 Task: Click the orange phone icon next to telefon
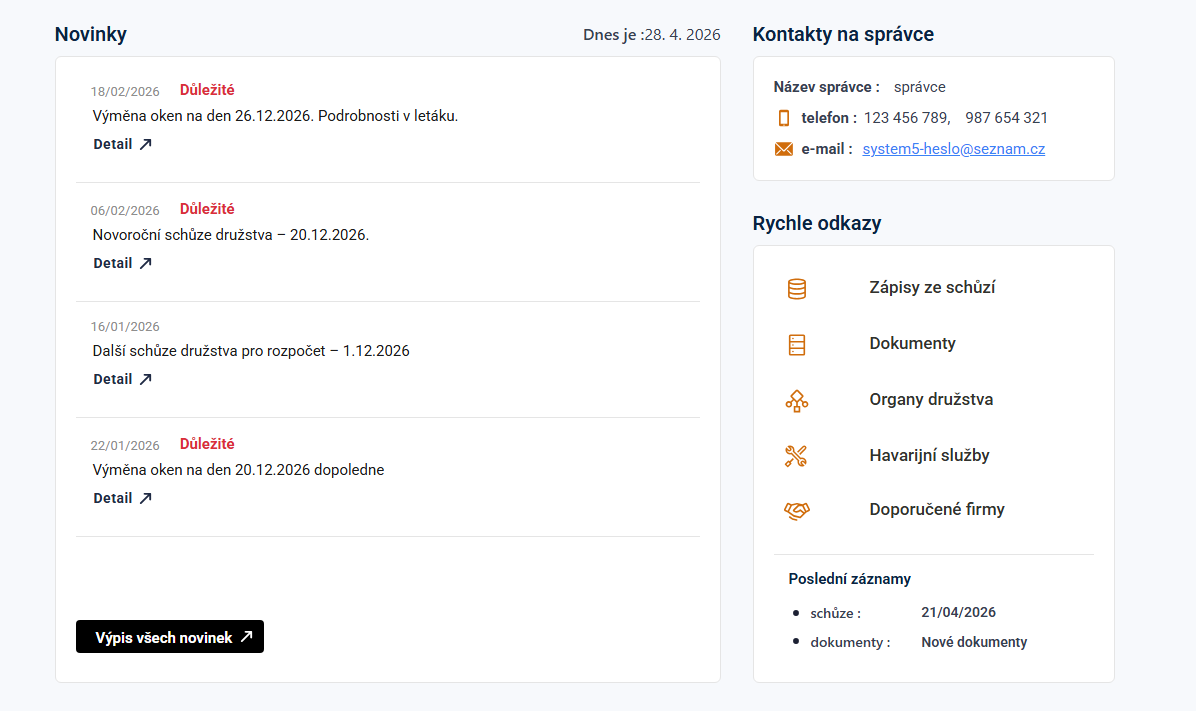[784, 118]
